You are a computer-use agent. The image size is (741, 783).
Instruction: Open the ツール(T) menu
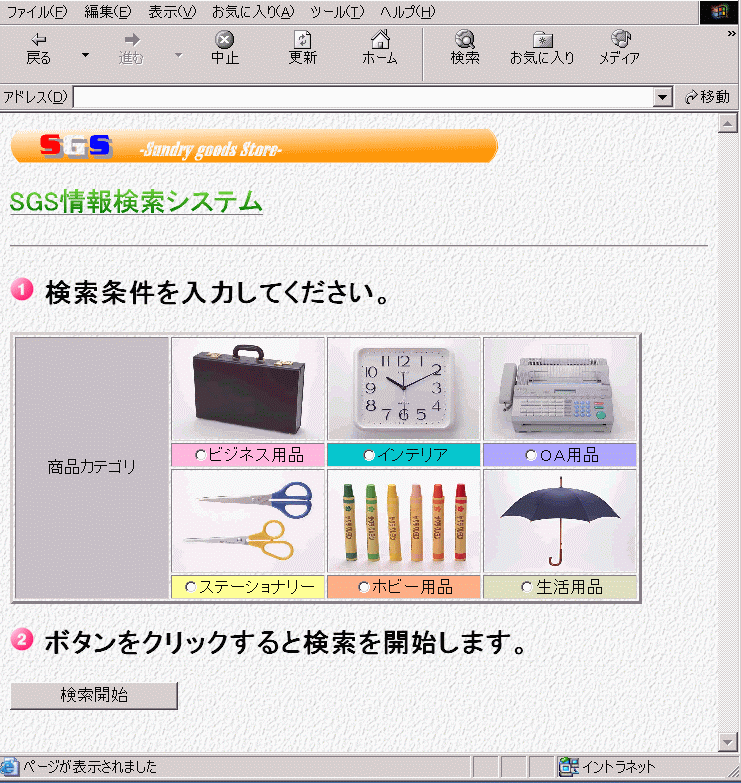(337, 12)
